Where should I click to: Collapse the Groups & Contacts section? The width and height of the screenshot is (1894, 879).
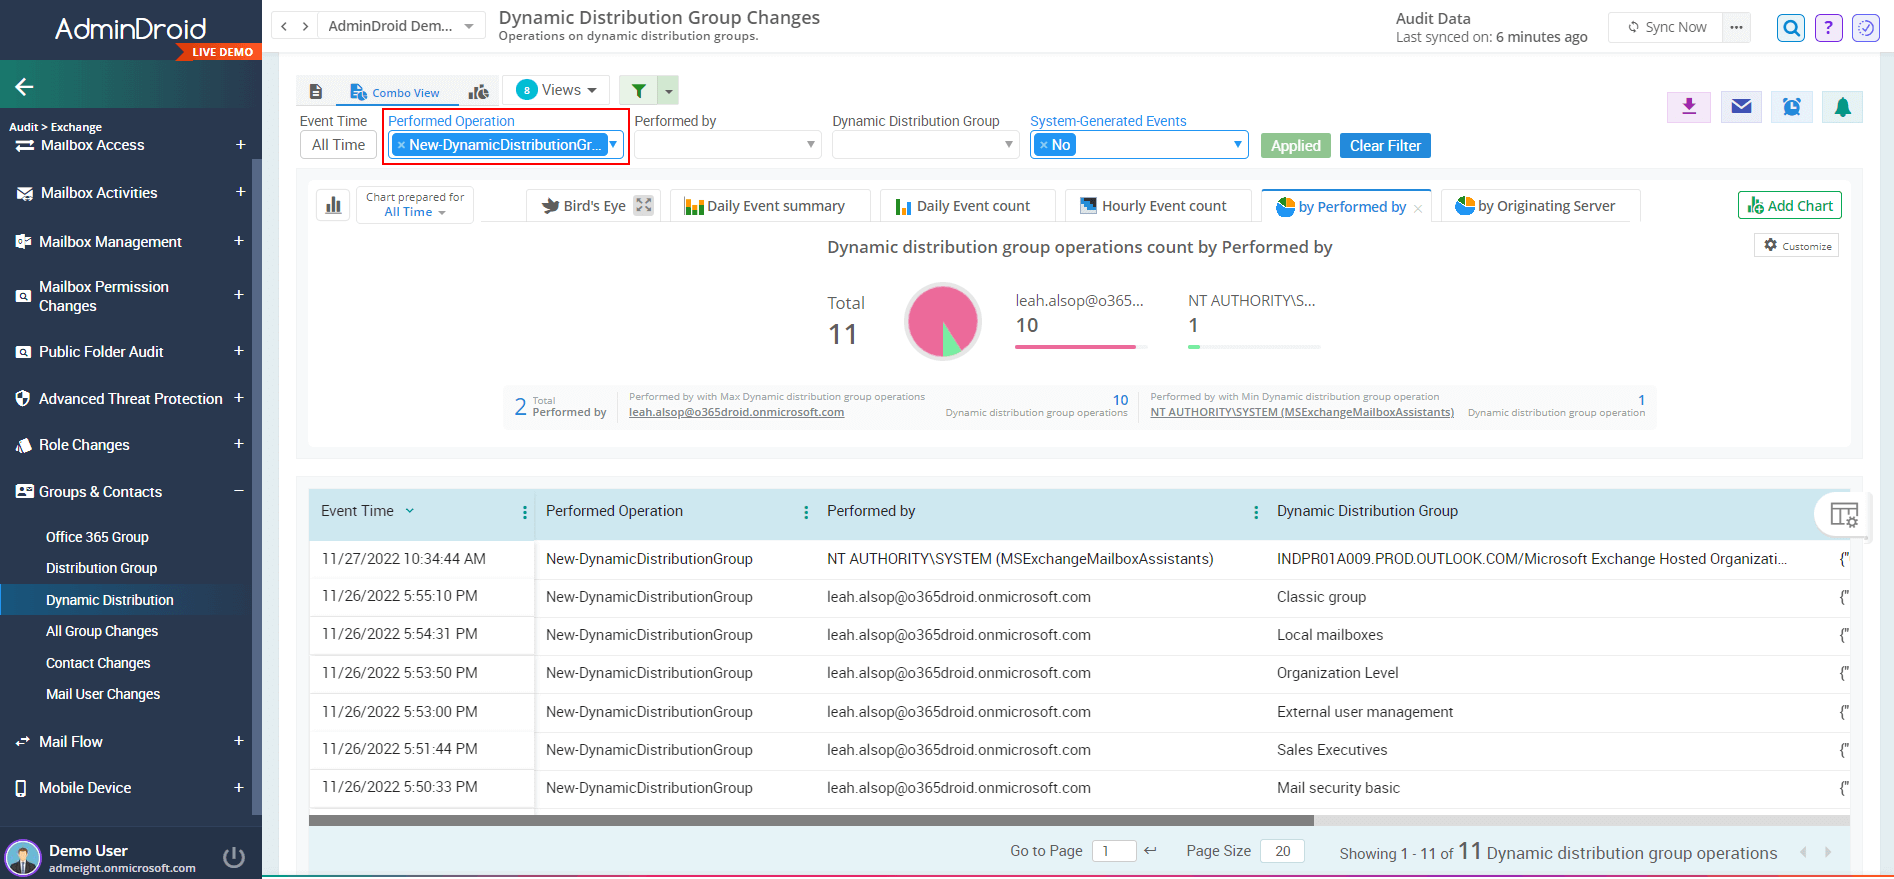239,491
